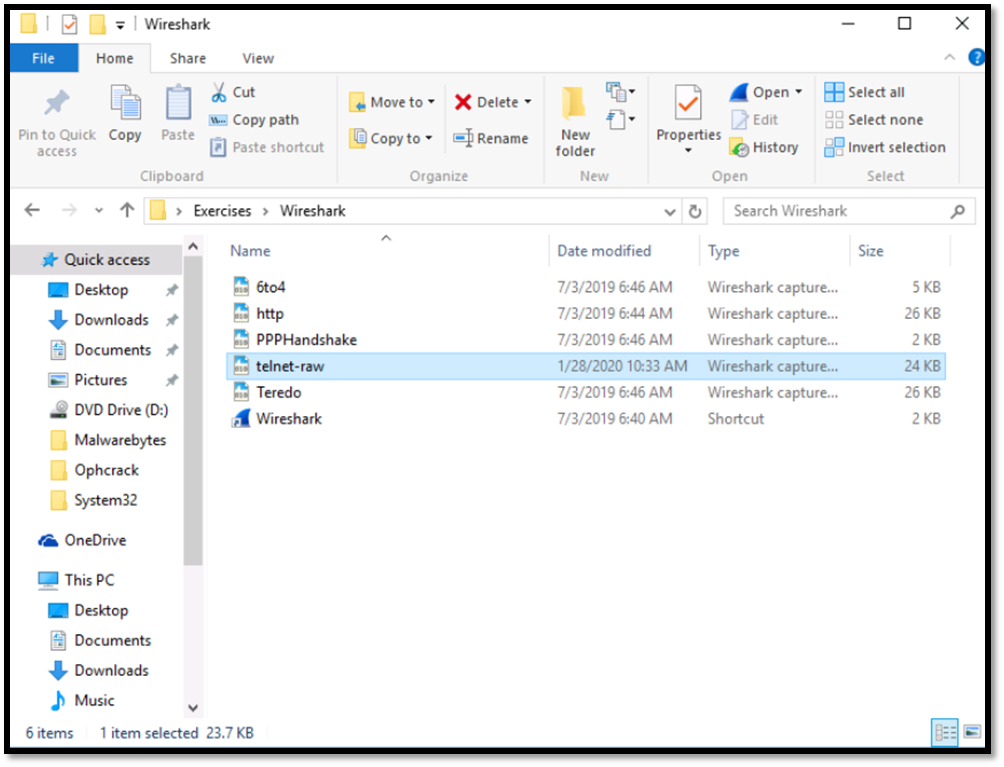The image size is (1004, 767).
Task: Select the 6to4 capture file
Action: 586,287
